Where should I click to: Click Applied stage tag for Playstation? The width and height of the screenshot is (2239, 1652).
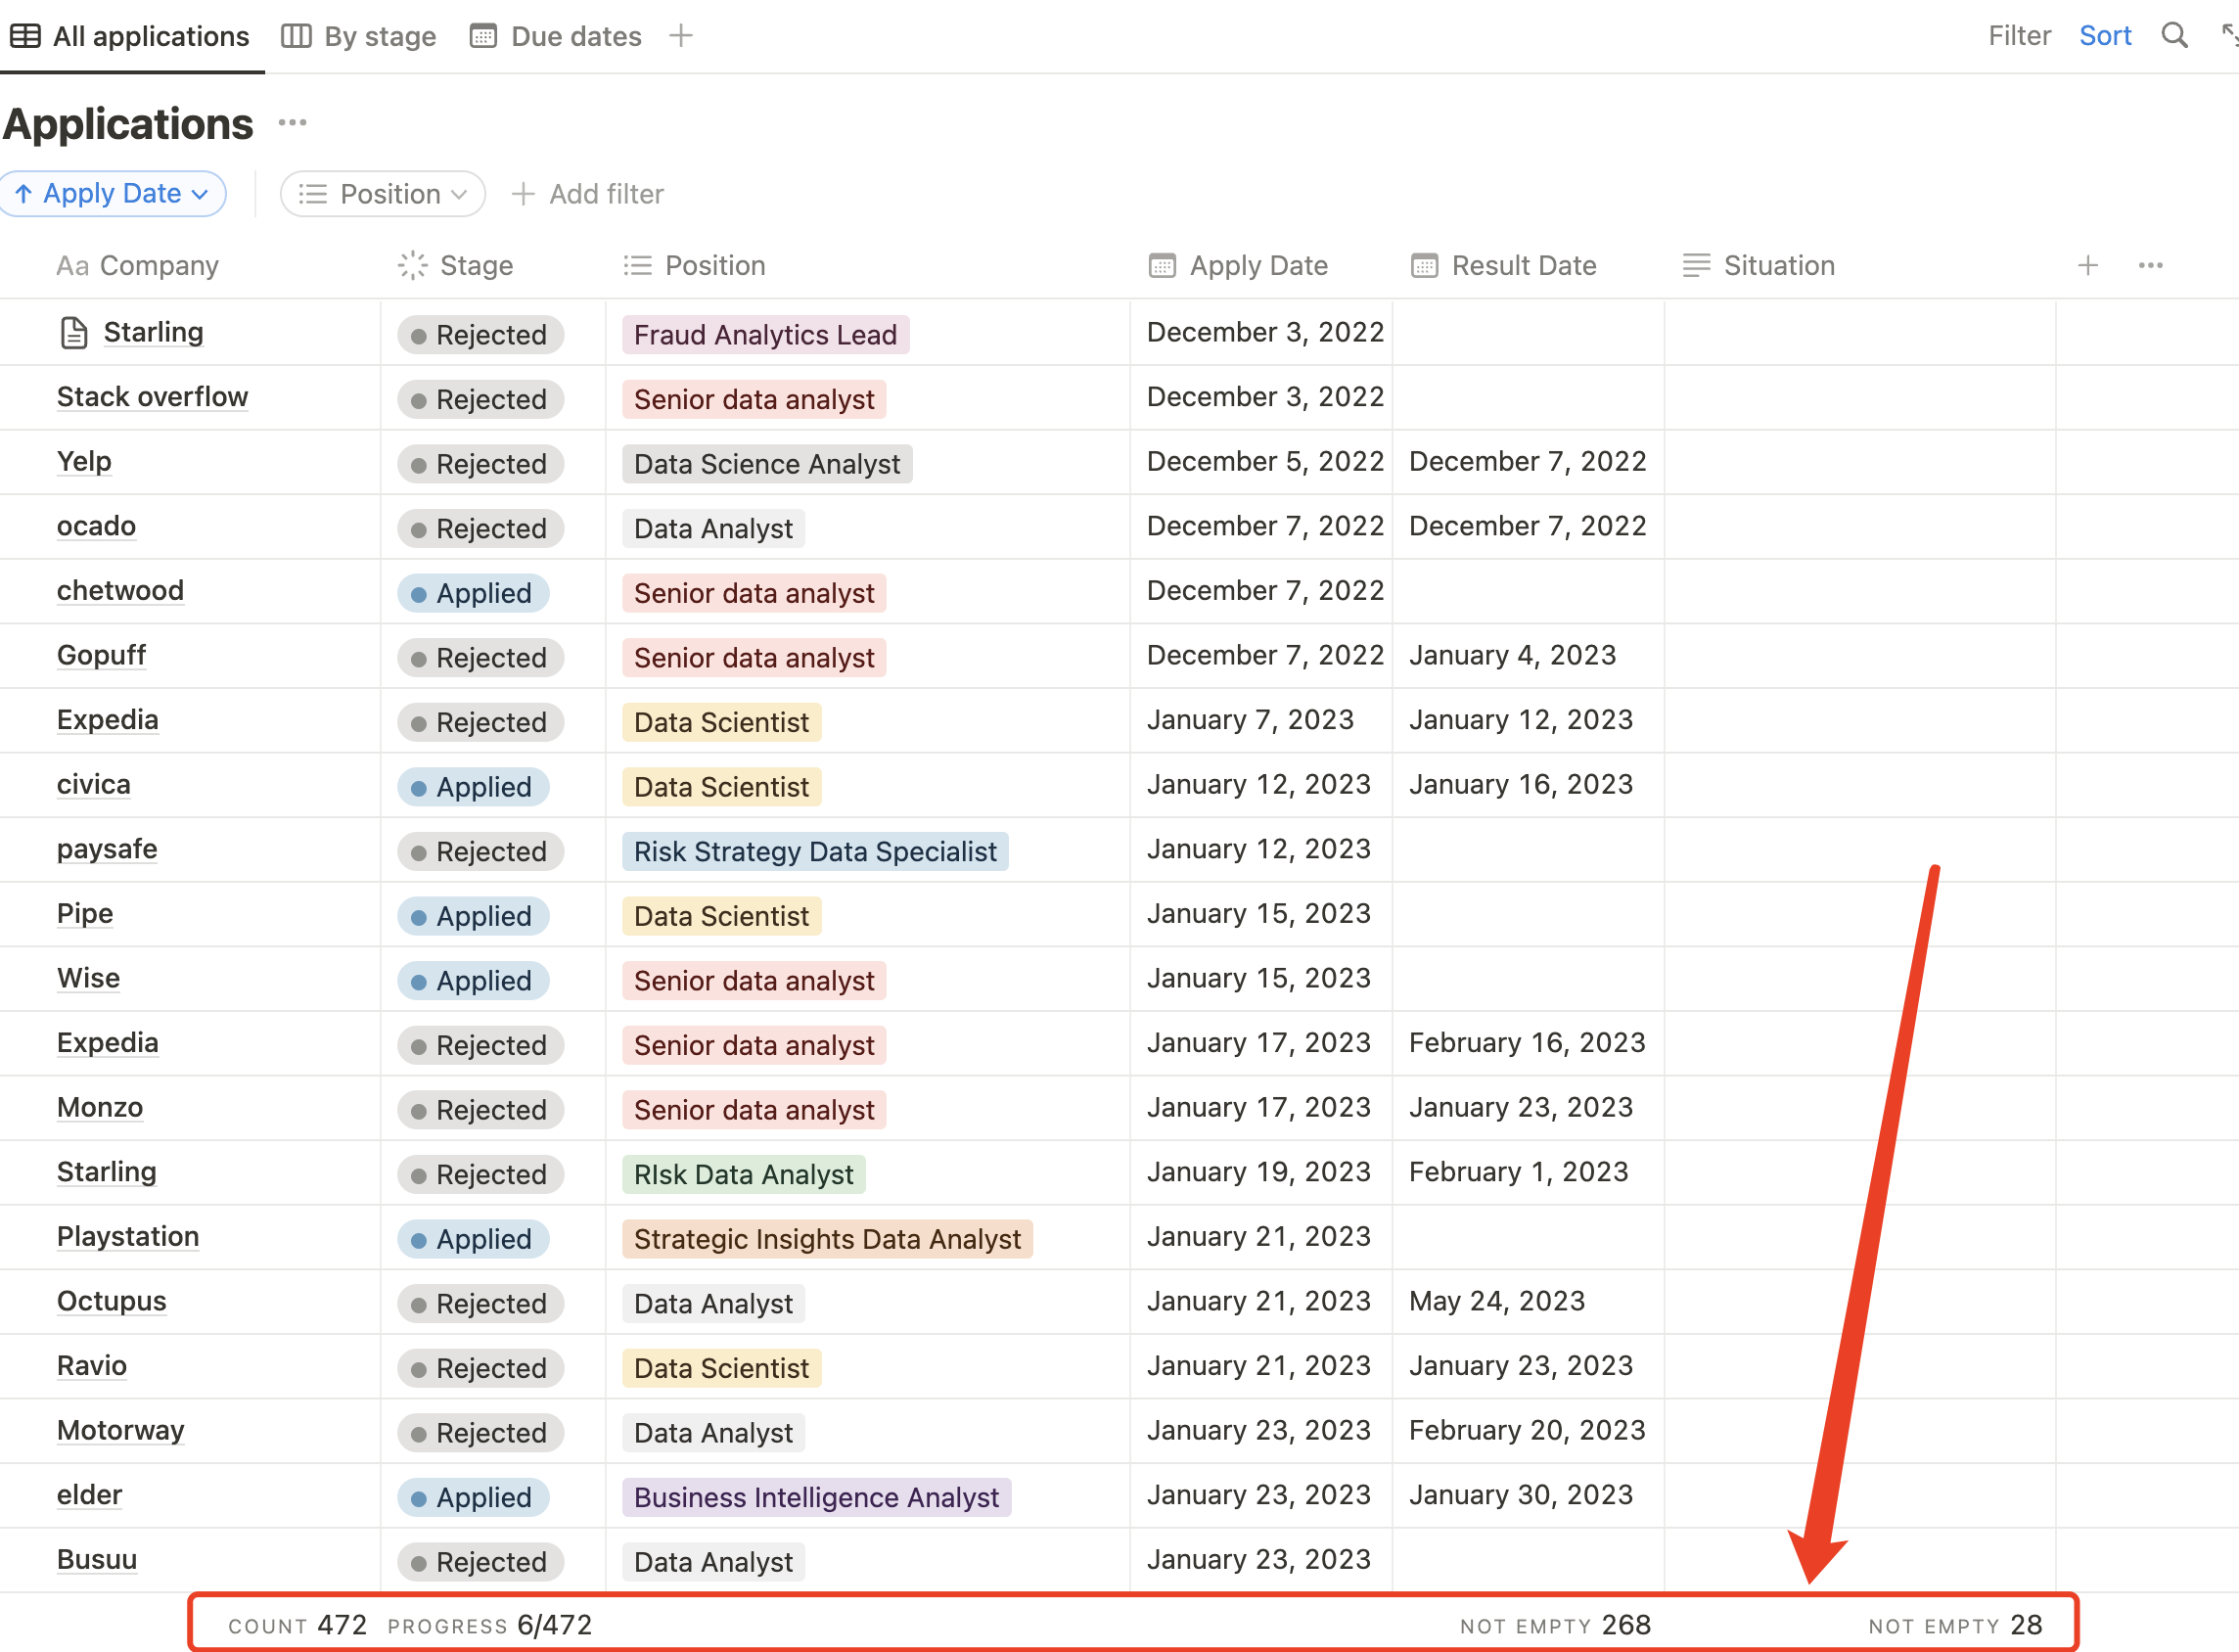473,1239
